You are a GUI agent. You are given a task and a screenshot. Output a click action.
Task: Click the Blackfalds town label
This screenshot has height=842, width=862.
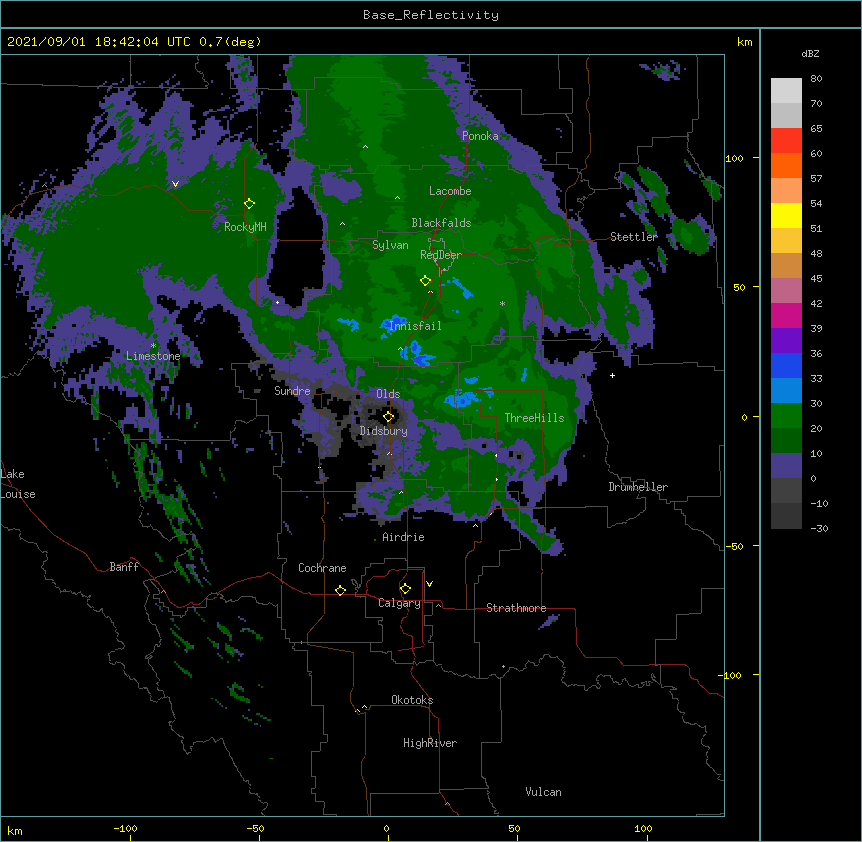coord(441,223)
